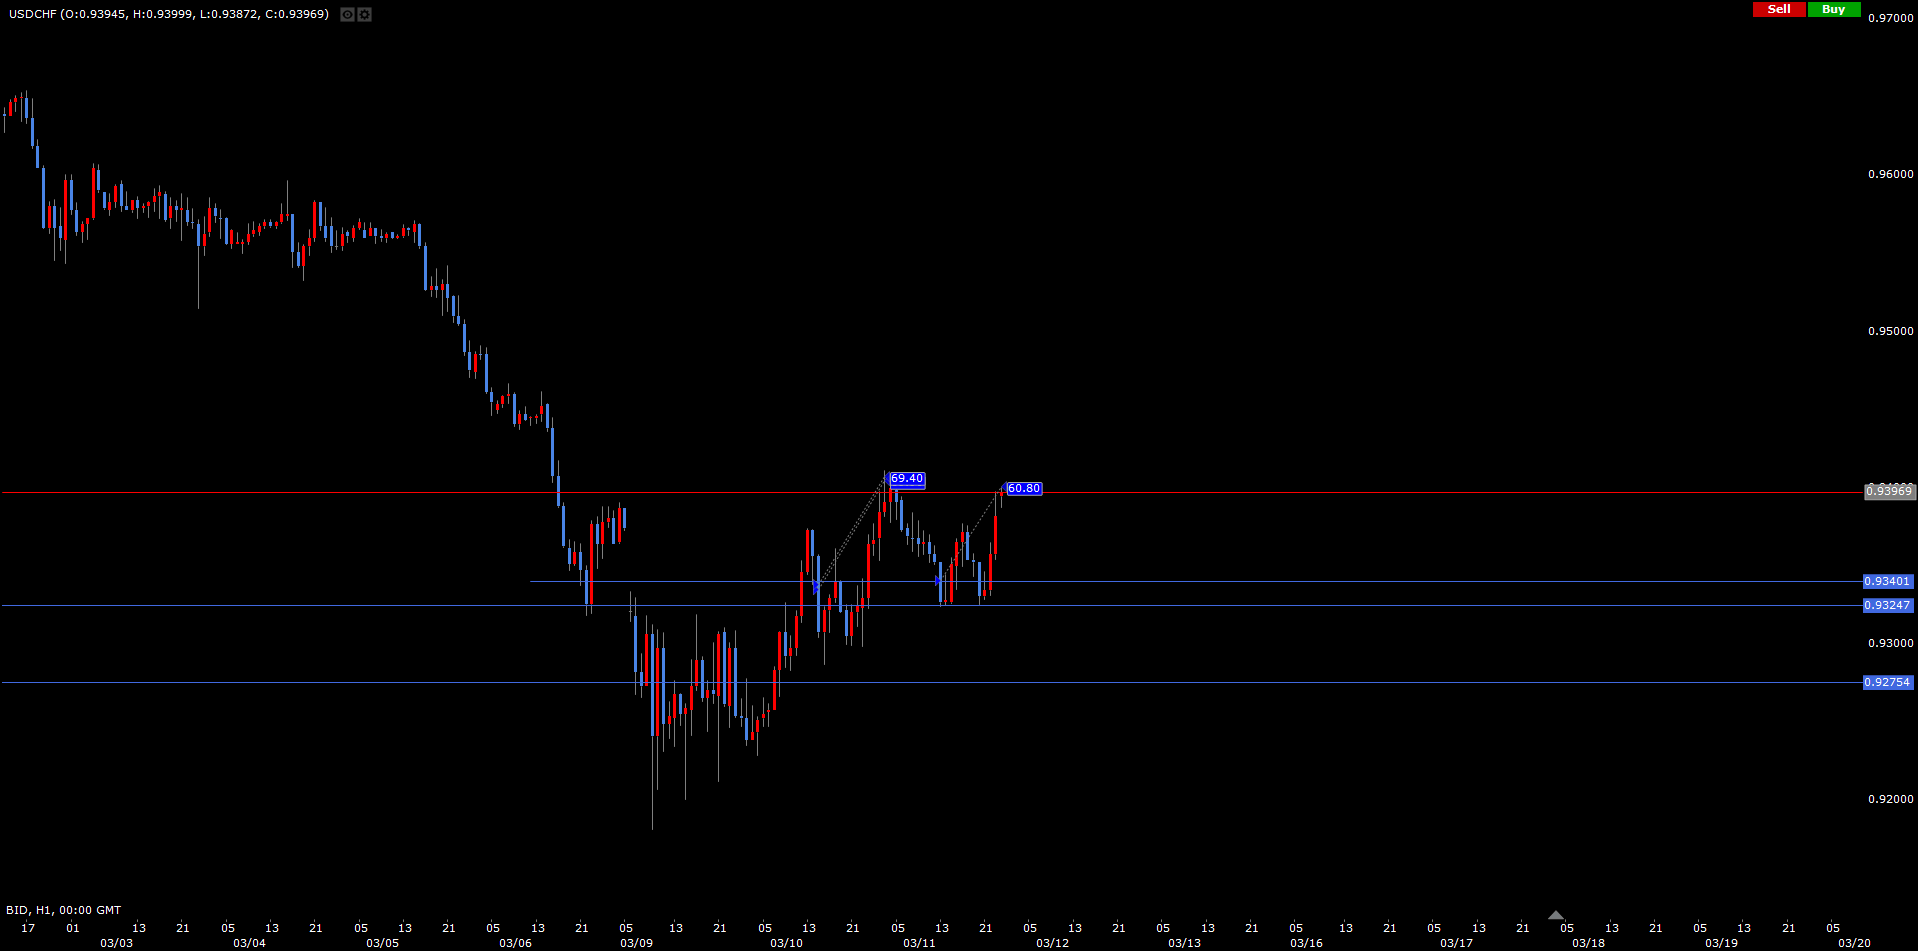Click the blue entry arrow near 03/10 13:00

pyautogui.click(x=817, y=586)
